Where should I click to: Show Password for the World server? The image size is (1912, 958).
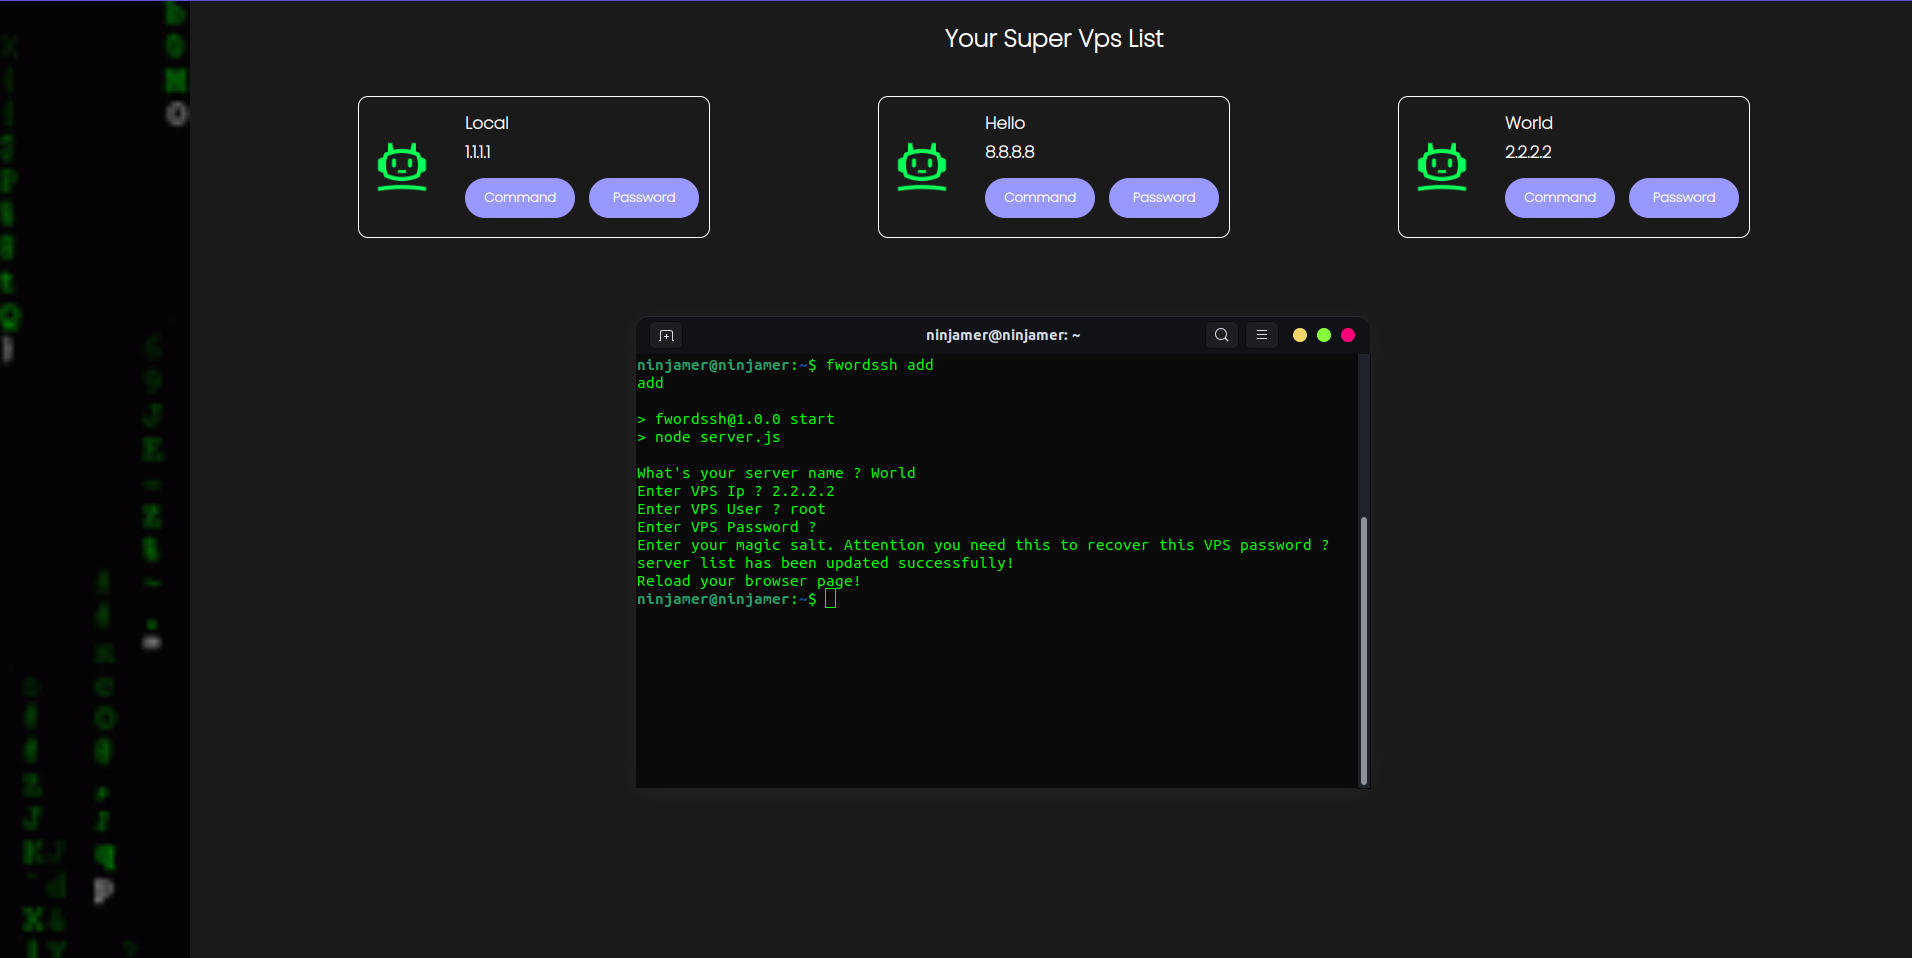[1684, 198]
